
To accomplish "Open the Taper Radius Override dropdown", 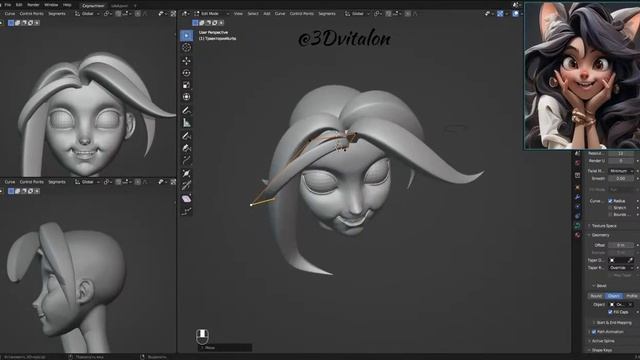I will click(621, 268).
